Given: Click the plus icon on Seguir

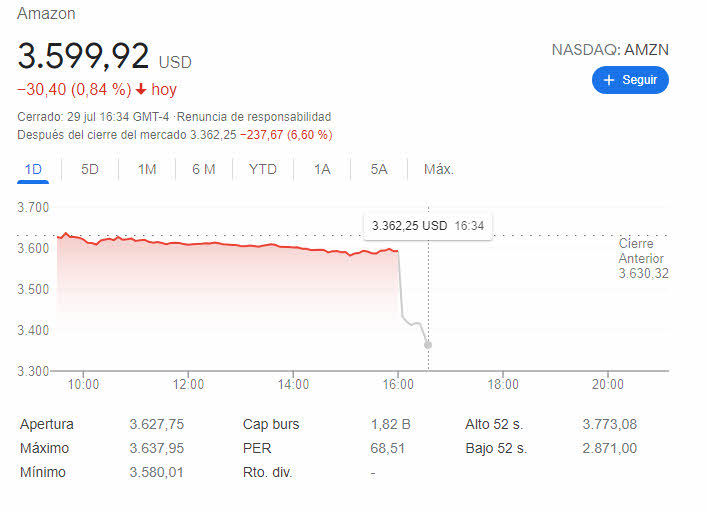Looking at the screenshot, I should click(609, 80).
